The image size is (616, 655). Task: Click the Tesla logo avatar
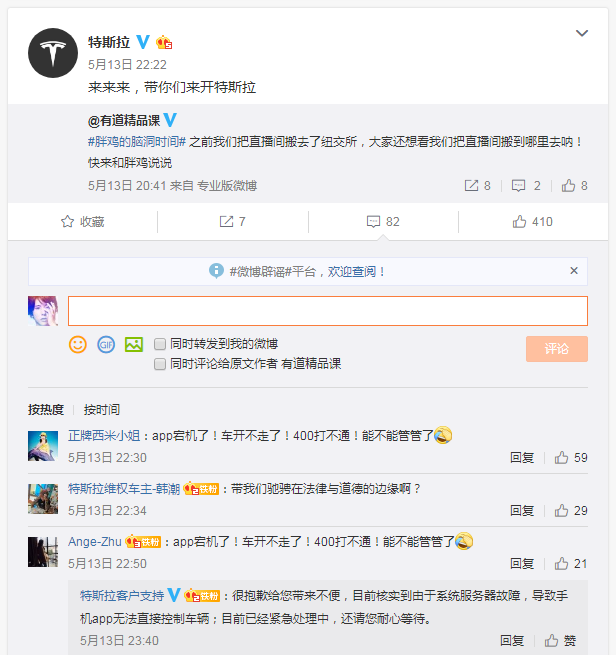point(53,53)
